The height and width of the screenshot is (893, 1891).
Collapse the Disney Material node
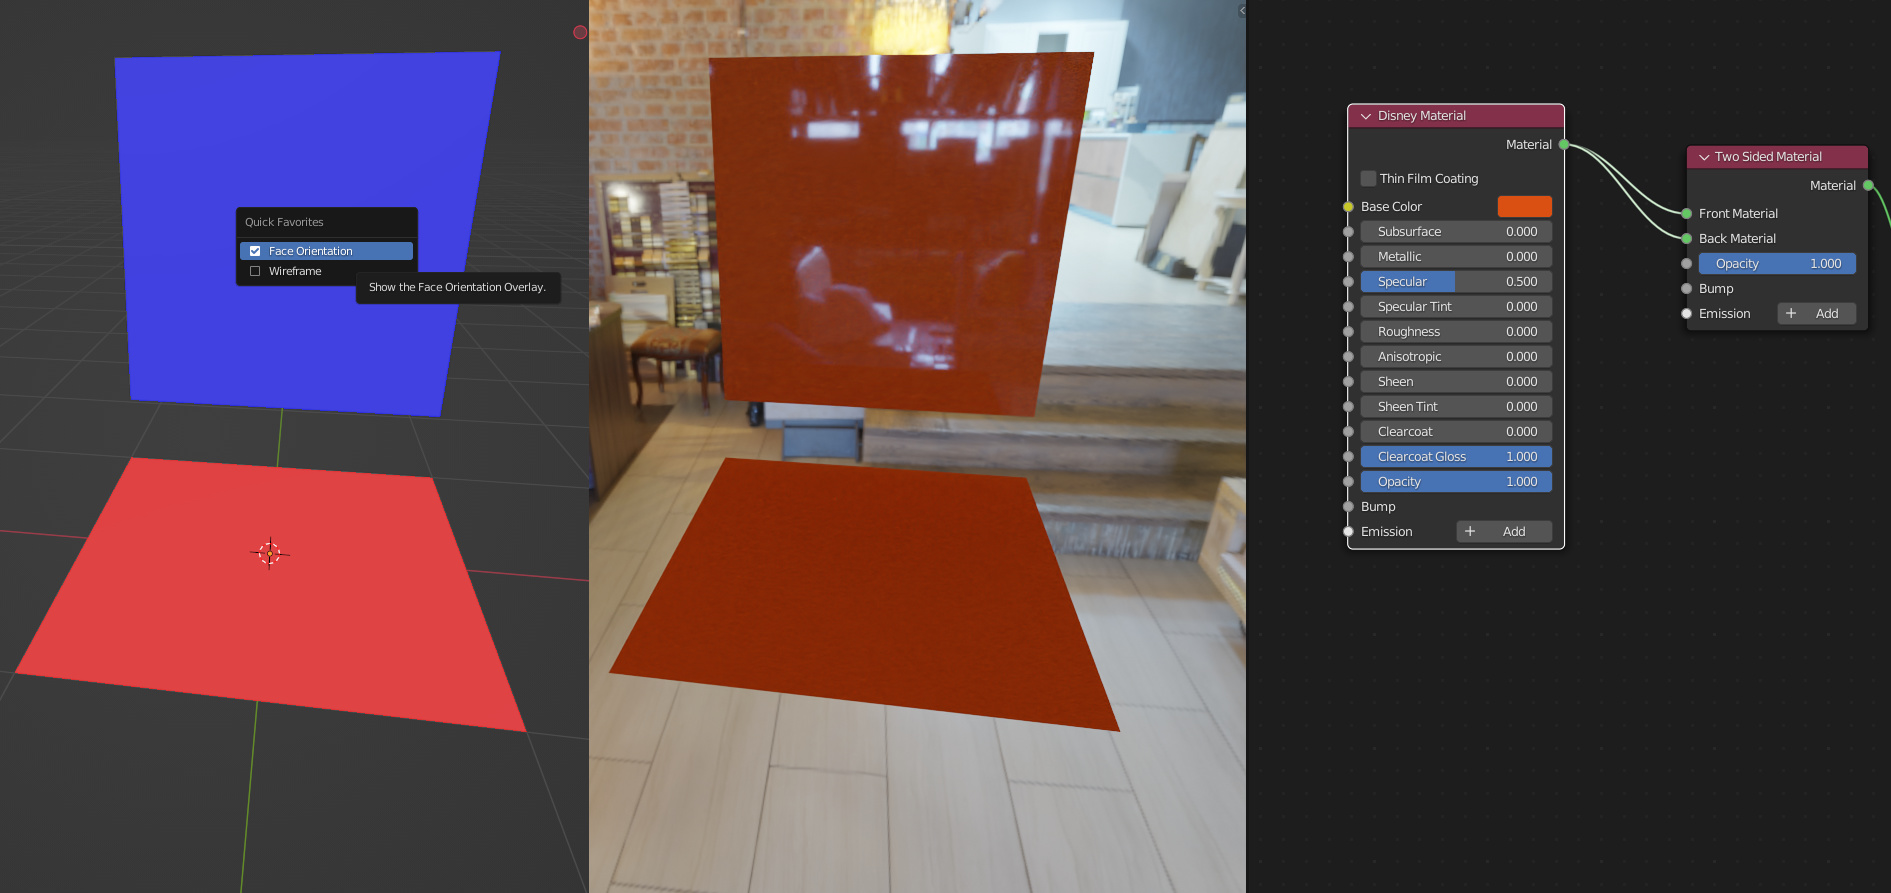(1366, 116)
